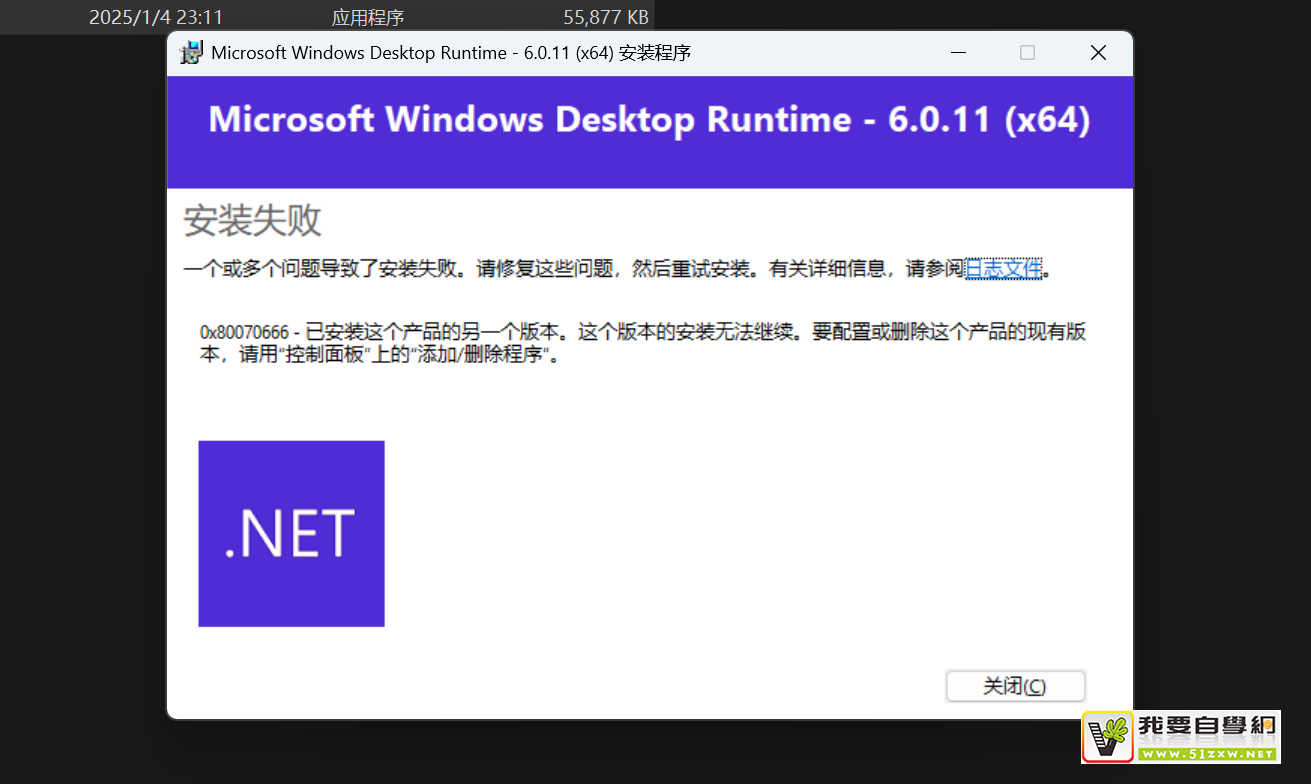
Task: Open the 日志文件 log file link
Action: [1003, 269]
